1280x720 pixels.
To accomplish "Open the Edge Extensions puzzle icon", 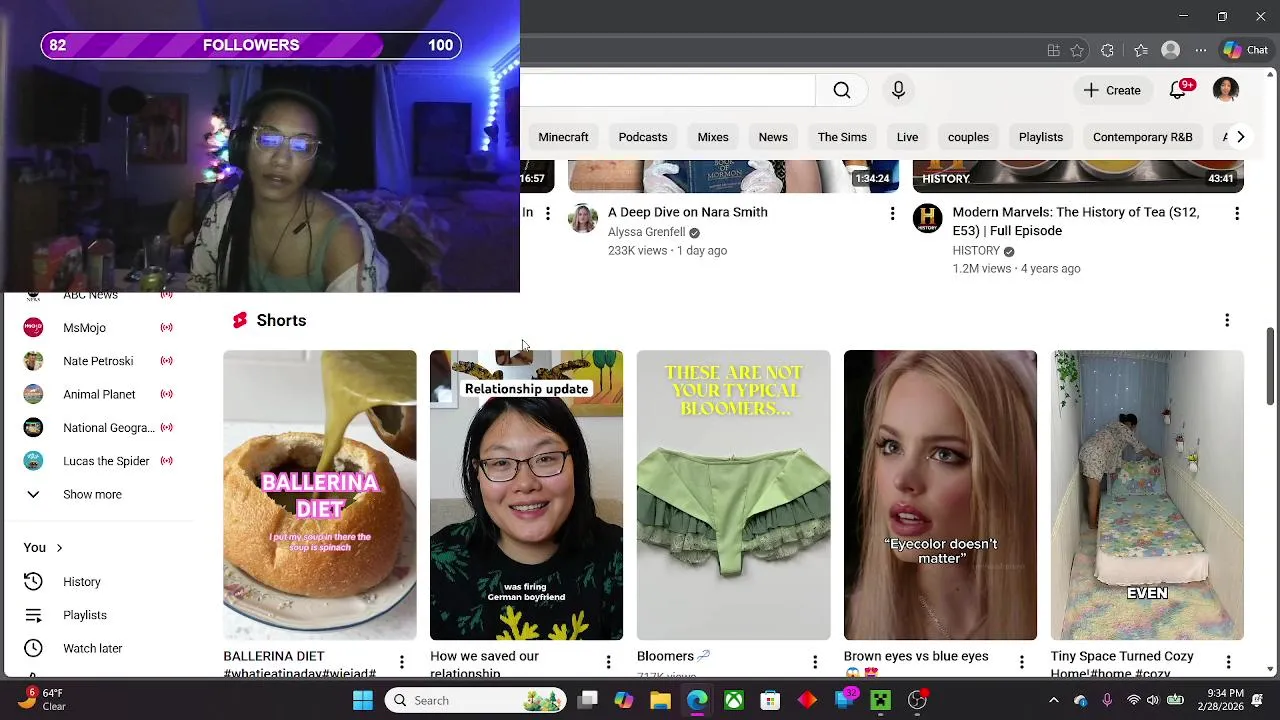I will click(1107, 50).
